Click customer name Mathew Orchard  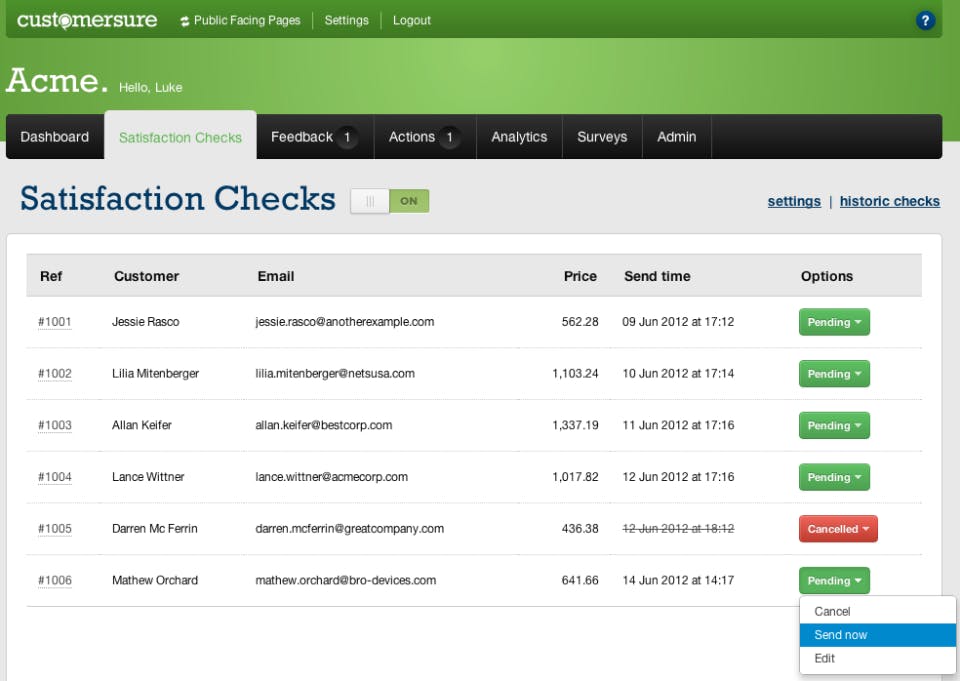point(155,580)
